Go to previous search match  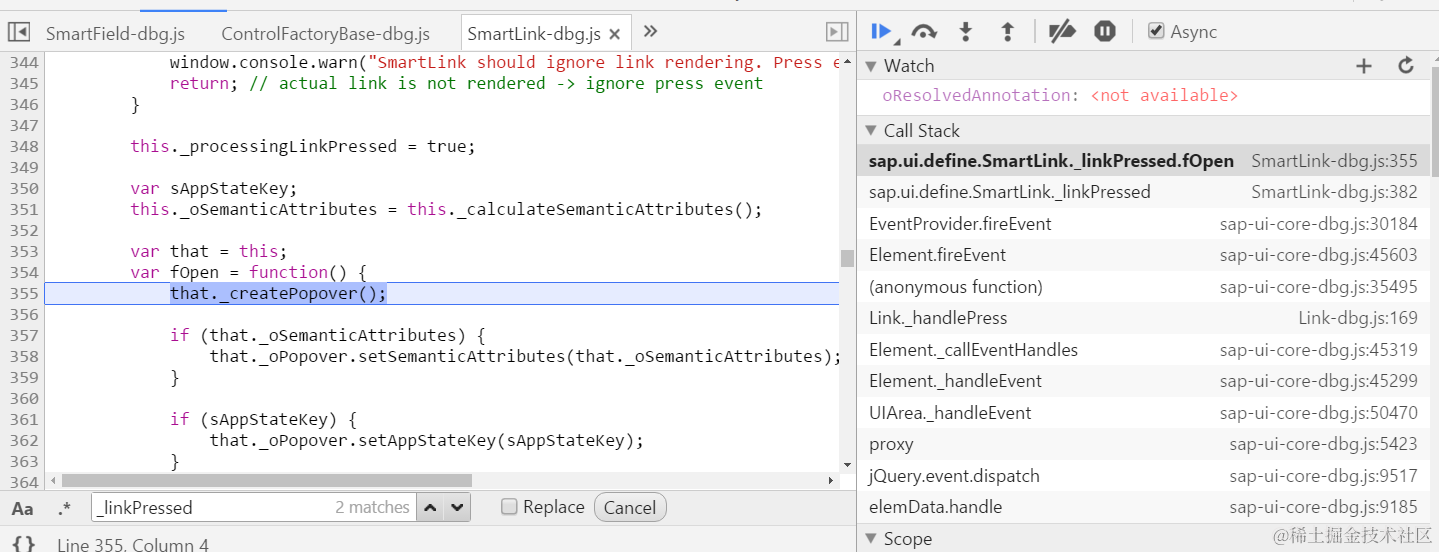pyautogui.click(x=431, y=508)
